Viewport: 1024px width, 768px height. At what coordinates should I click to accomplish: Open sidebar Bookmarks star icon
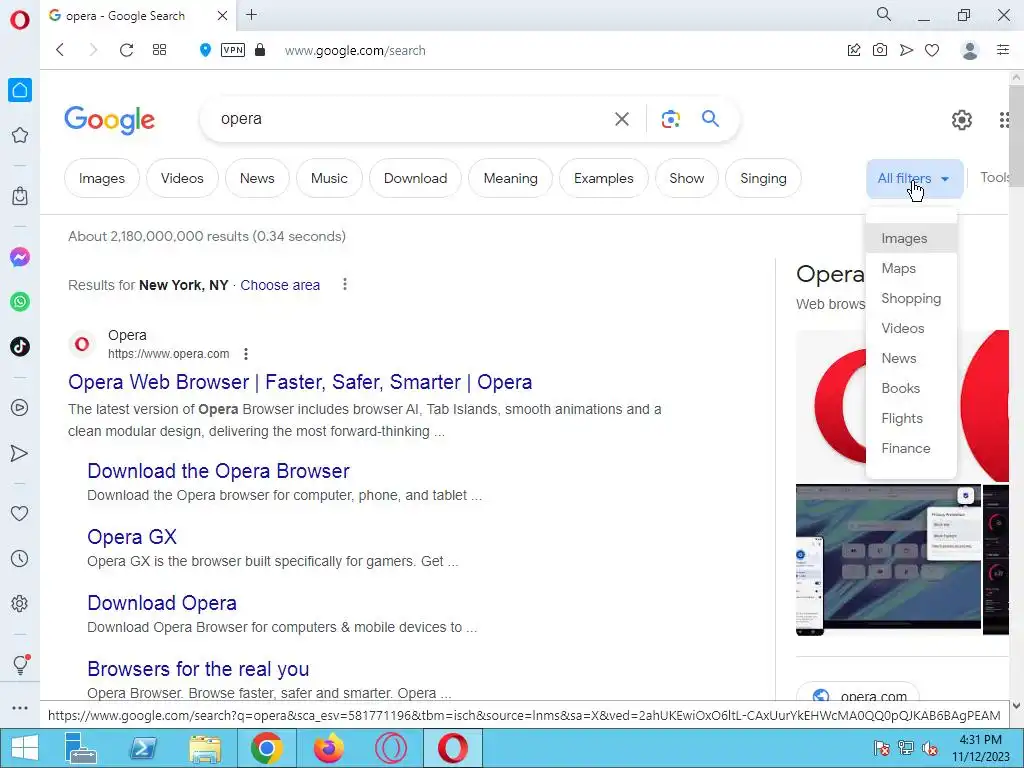click(20, 135)
